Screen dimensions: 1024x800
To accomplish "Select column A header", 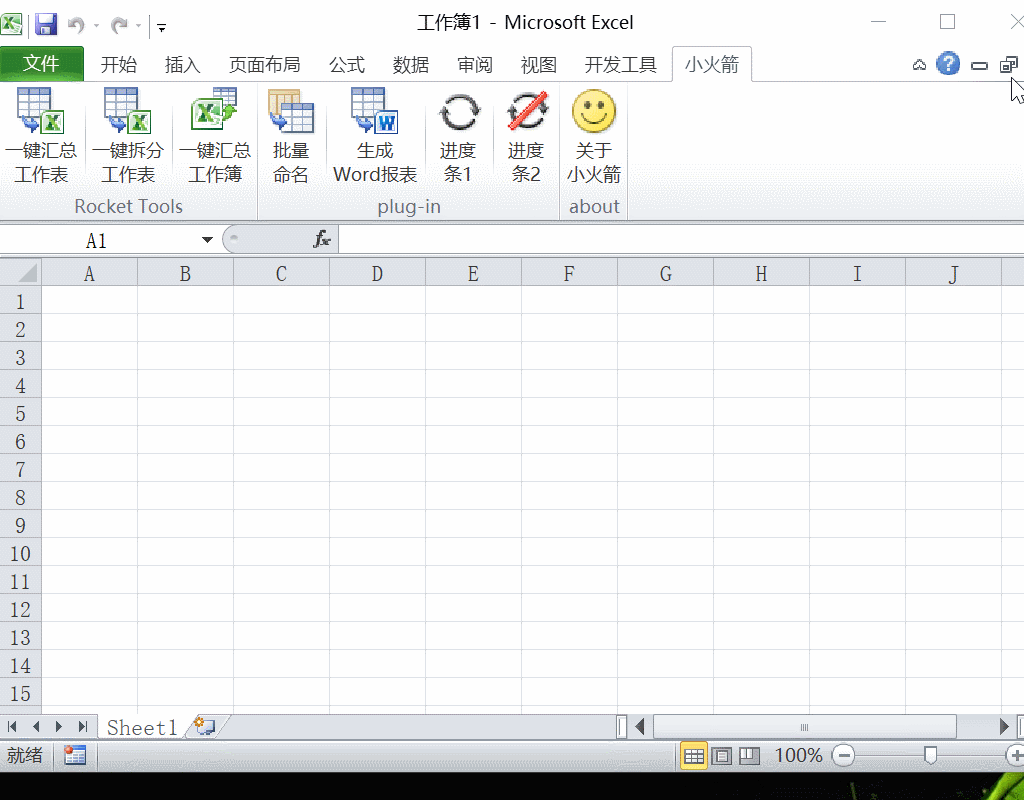I will pos(89,272).
